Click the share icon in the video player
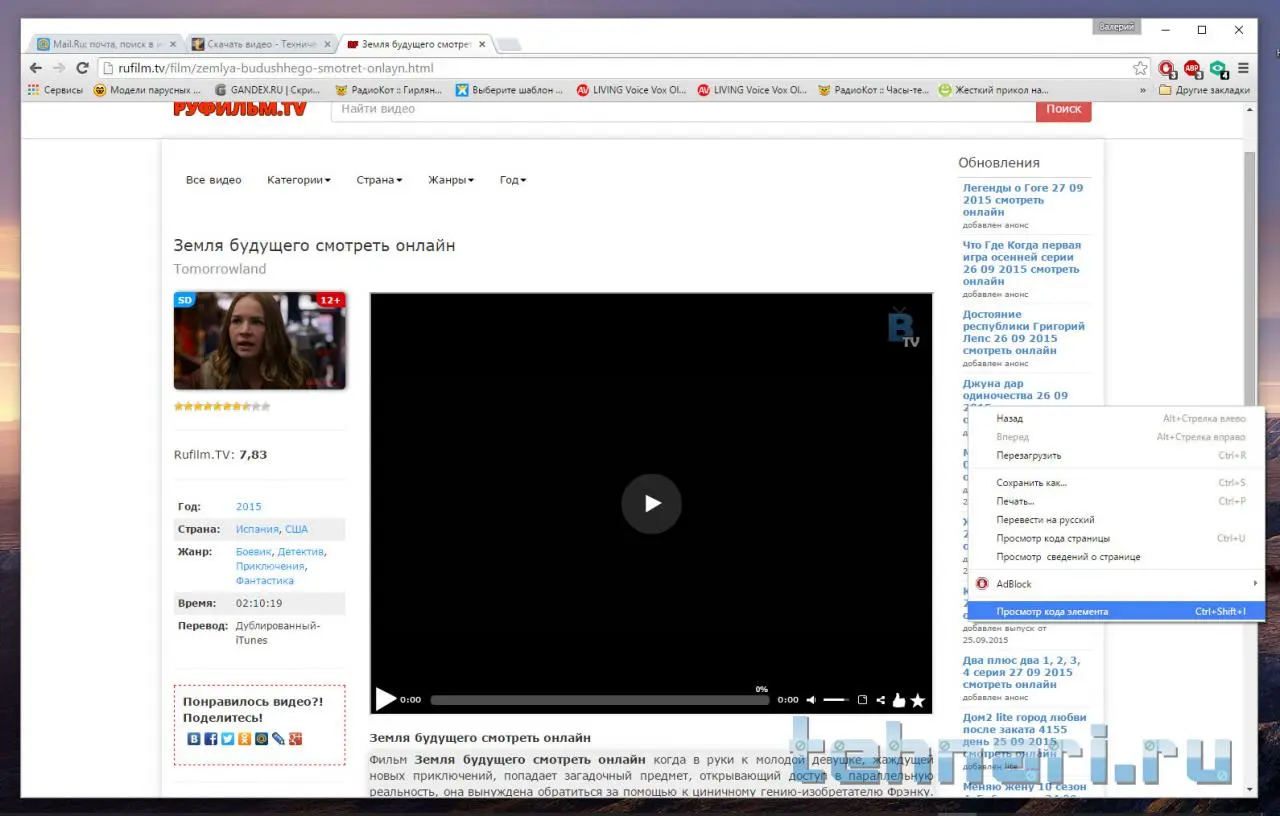The height and width of the screenshot is (816, 1280). coord(880,700)
